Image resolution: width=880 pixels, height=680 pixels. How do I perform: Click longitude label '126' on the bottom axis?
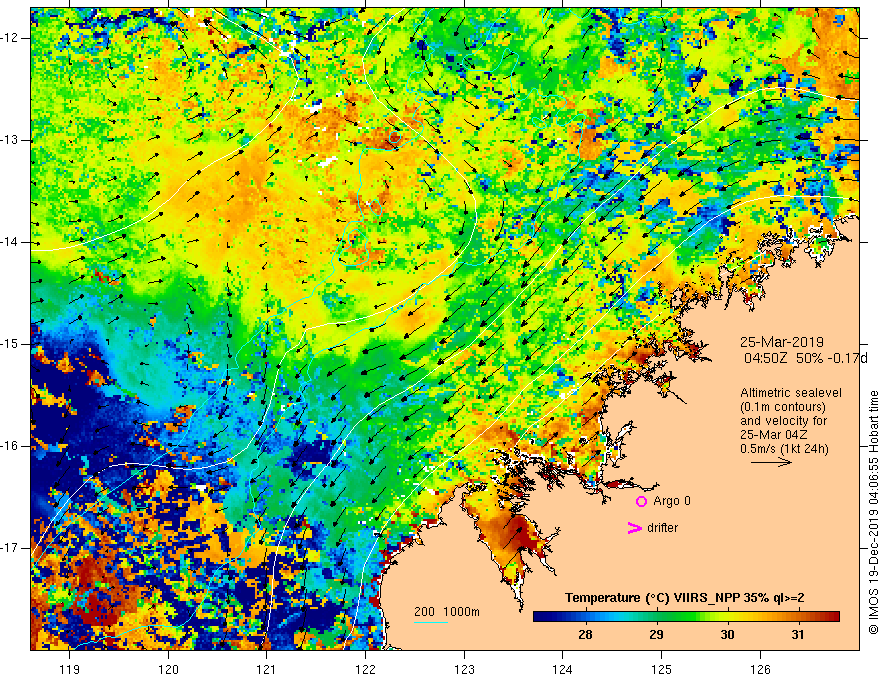pyautogui.click(x=760, y=669)
